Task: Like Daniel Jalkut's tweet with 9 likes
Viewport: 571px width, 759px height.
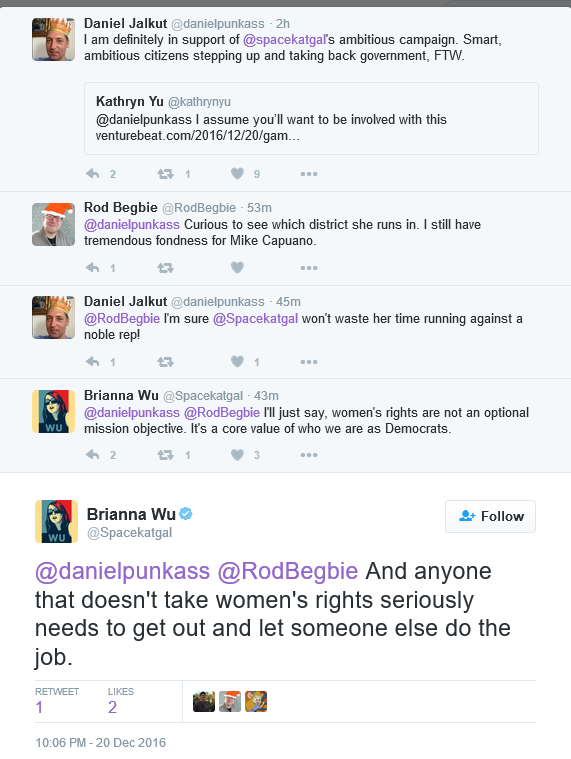Action: [237, 173]
